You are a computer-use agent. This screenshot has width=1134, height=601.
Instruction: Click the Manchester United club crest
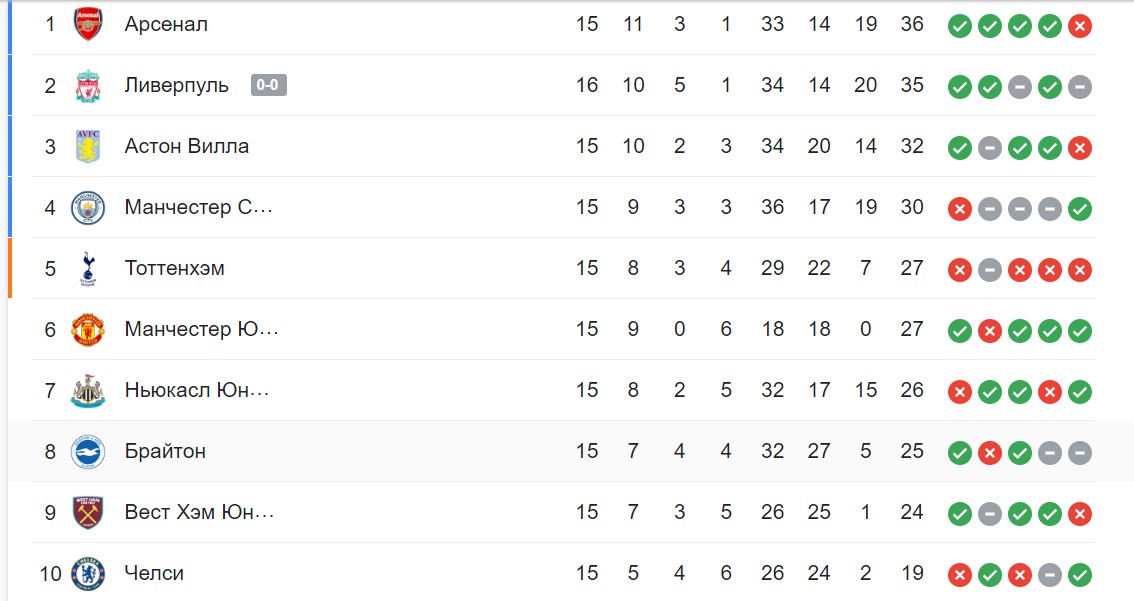point(88,330)
